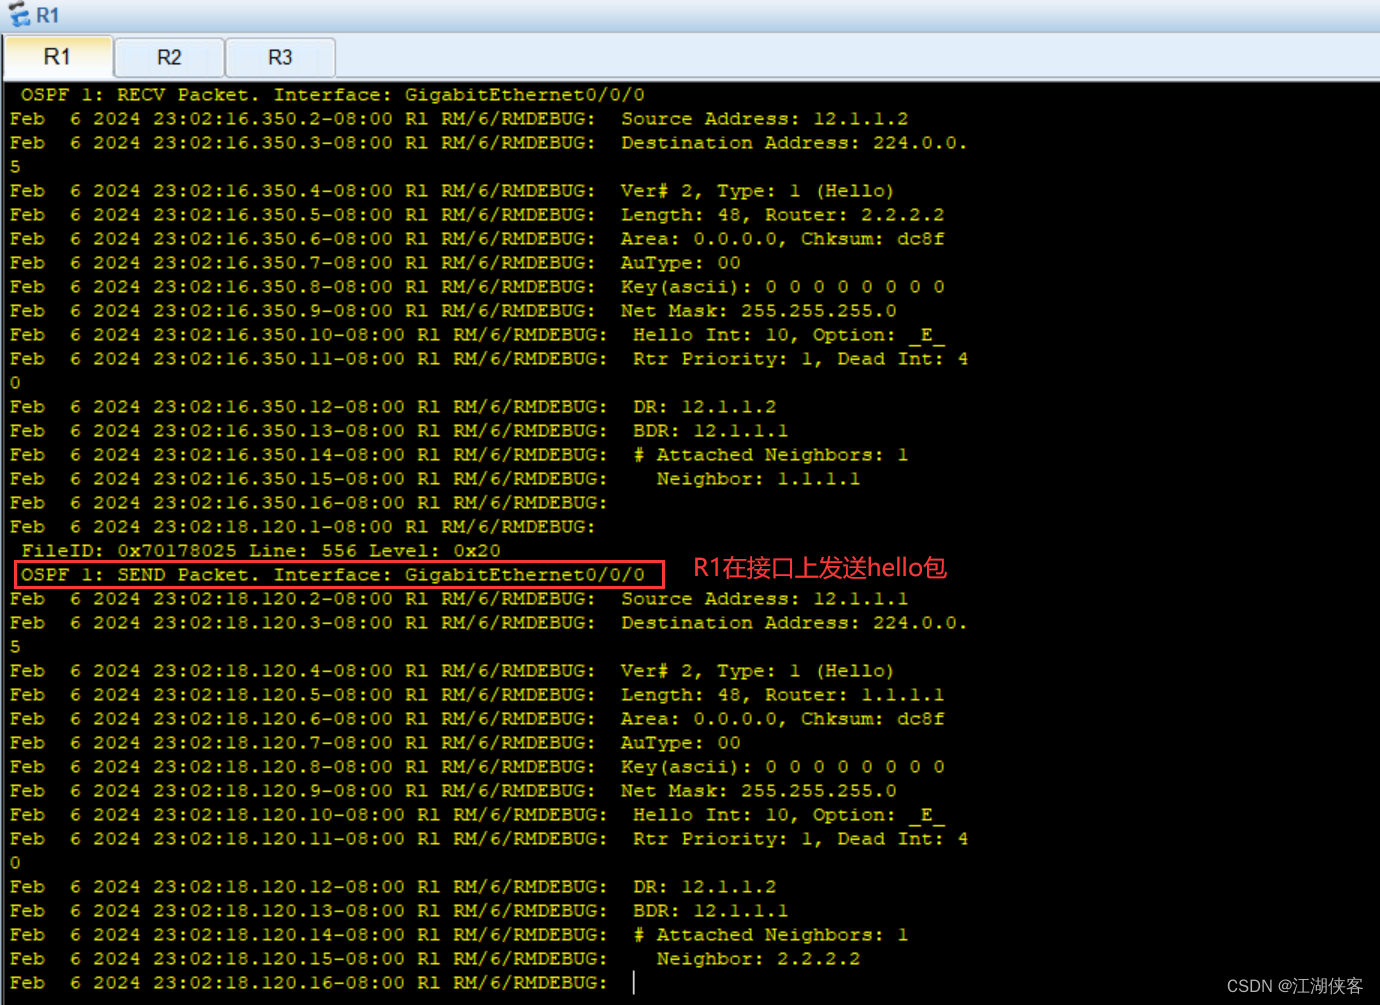Switch to the R2 tab

click(169, 58)
